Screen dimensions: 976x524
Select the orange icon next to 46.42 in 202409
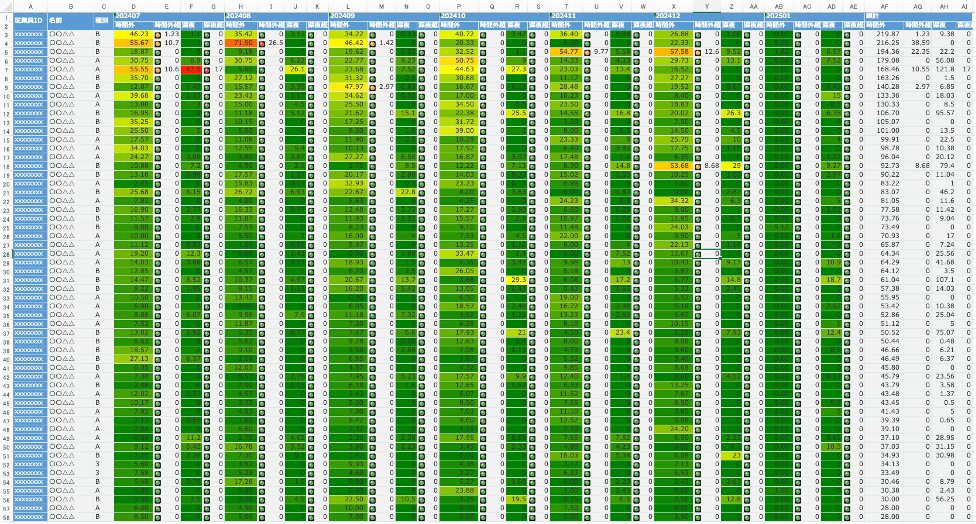[371, 43]
